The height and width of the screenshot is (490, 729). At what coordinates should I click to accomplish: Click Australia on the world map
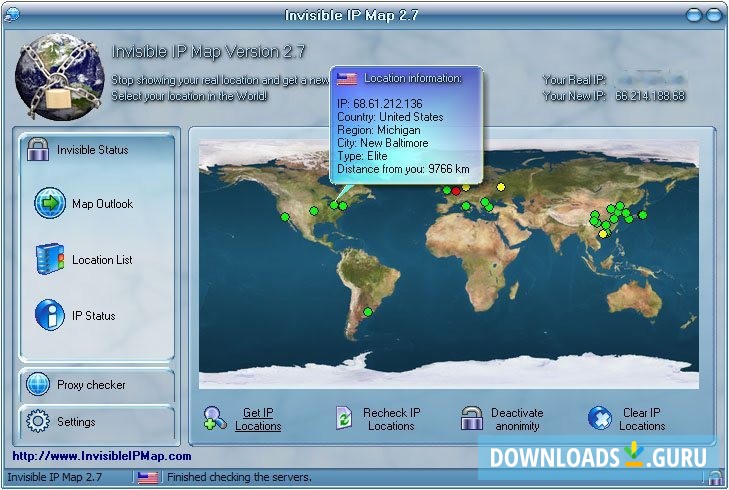(x=634, y=298)
